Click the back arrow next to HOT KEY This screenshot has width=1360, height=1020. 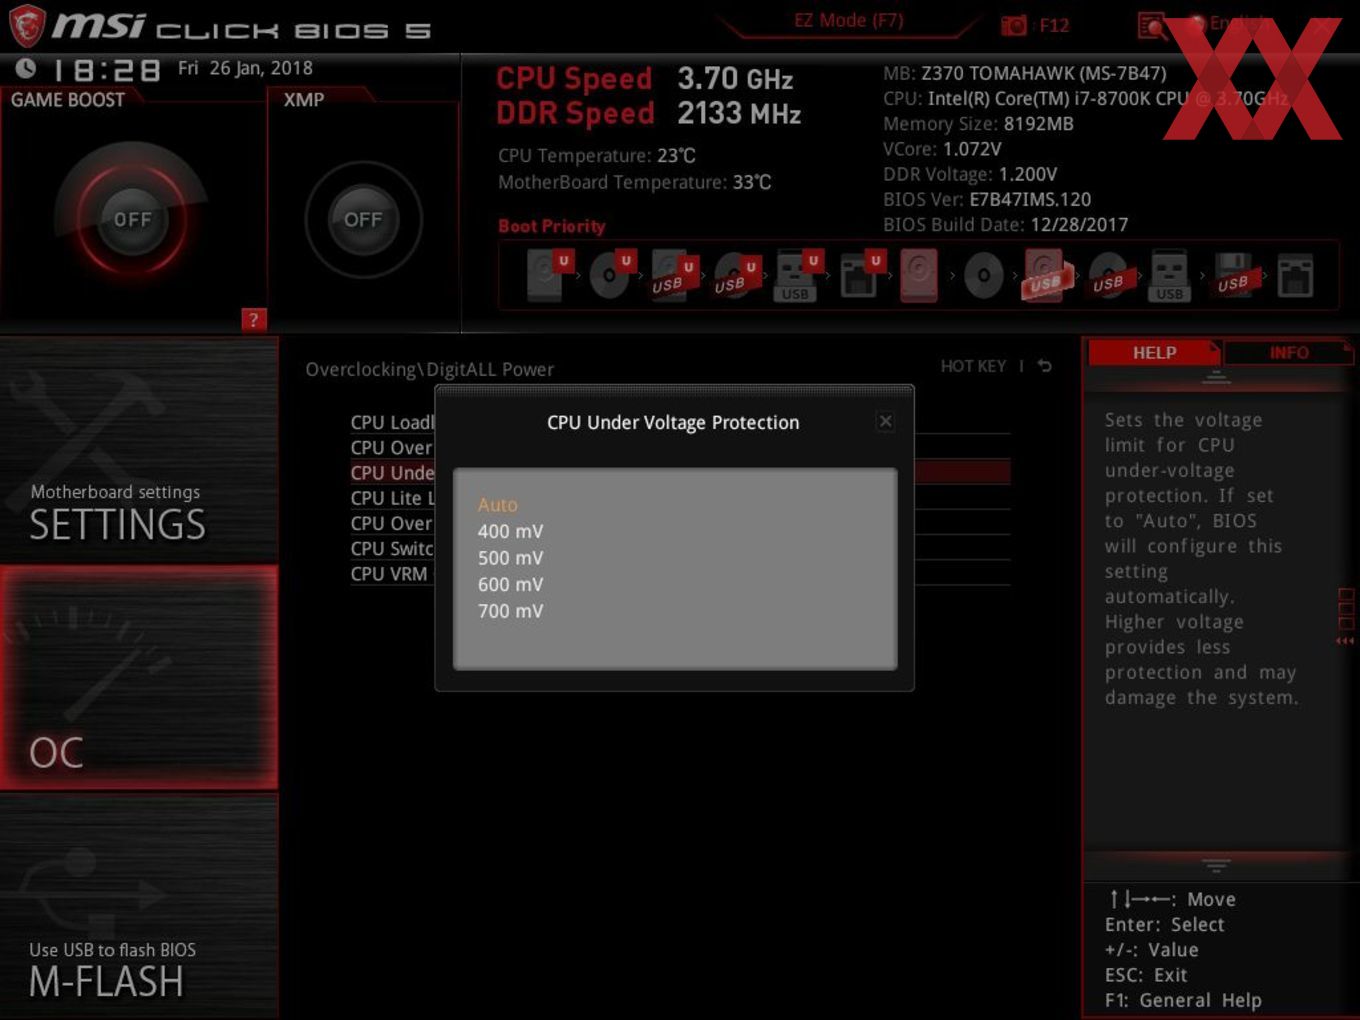tap(1044, 366)
